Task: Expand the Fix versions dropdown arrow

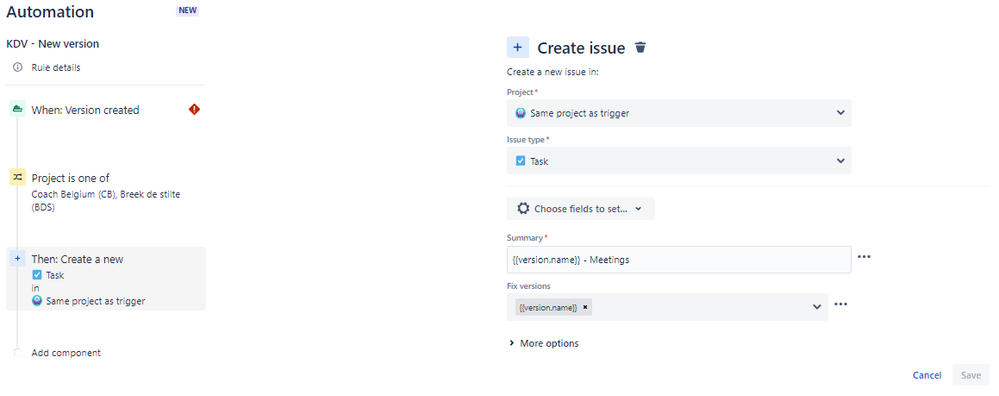Action: tap(817, 307)
